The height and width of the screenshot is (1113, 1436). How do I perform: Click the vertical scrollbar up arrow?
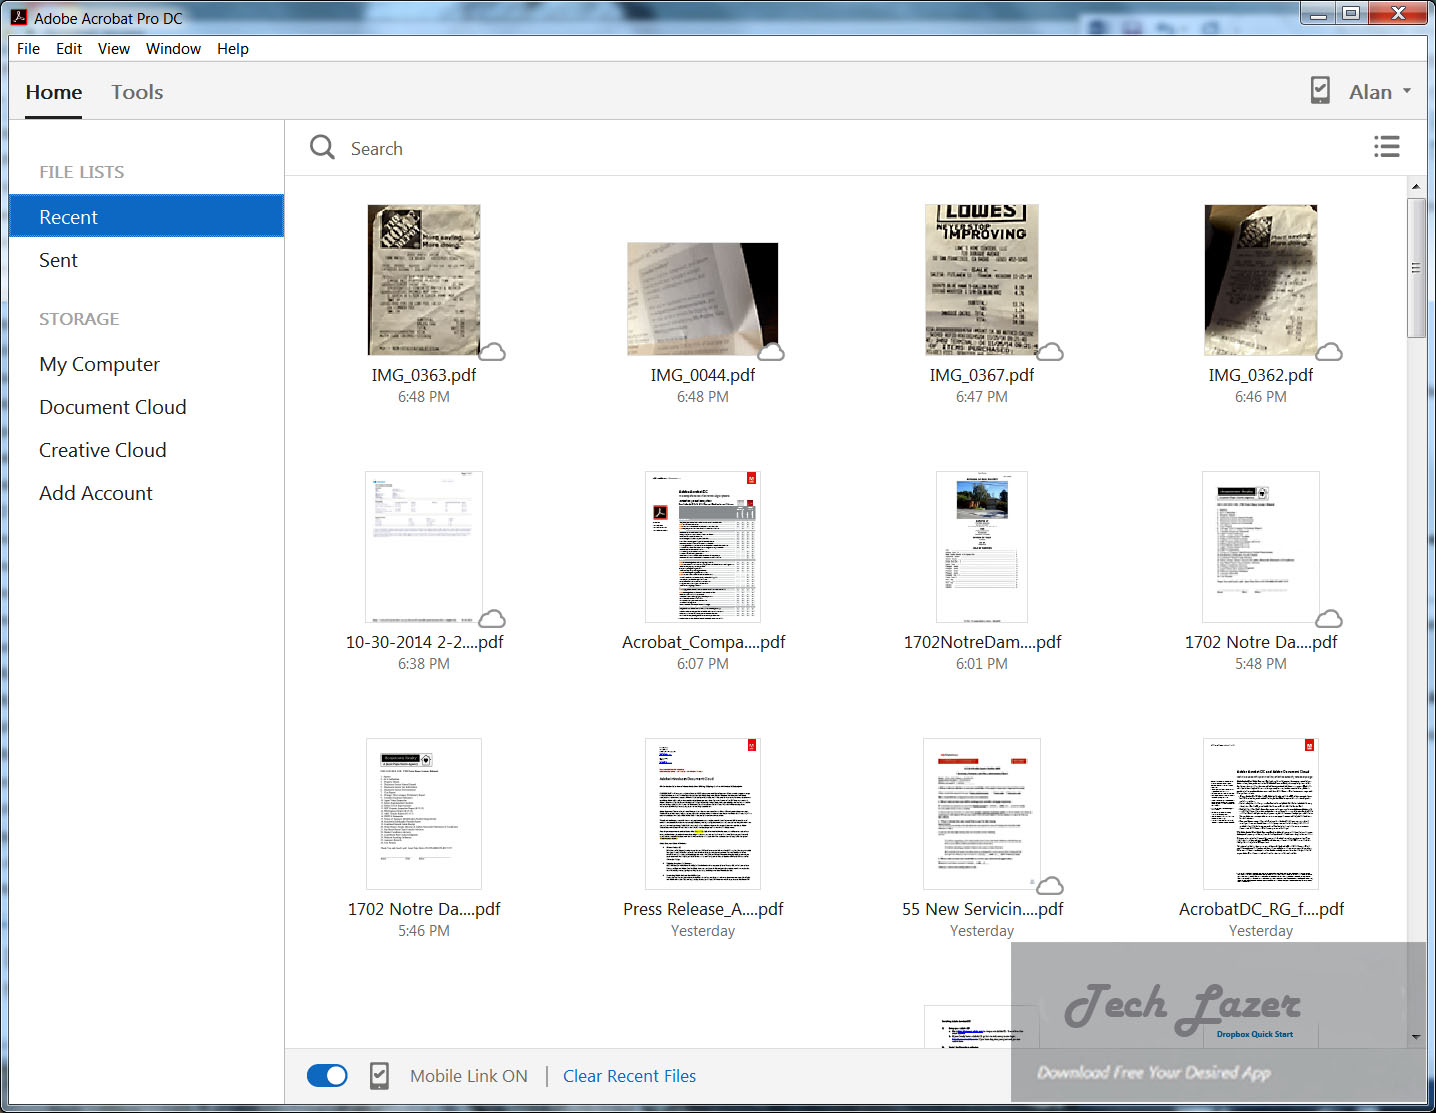click(x=1416, y=187)
